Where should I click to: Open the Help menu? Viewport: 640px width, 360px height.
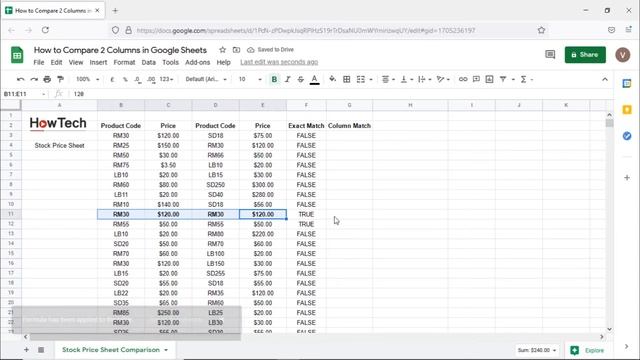(x=223, y=62)
